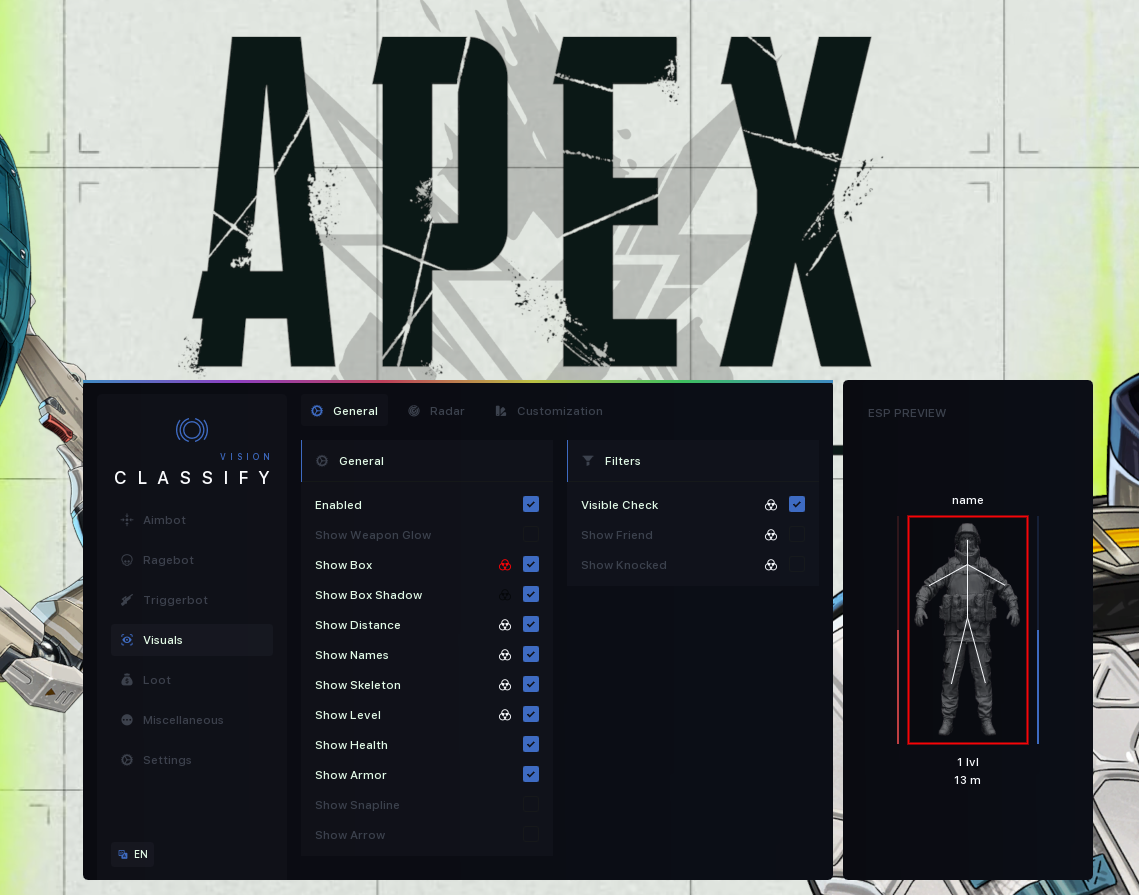The height and width of the screenshot is (895, 1139).
Task: Click the ESP PREVIEW title
Action: 907,413
